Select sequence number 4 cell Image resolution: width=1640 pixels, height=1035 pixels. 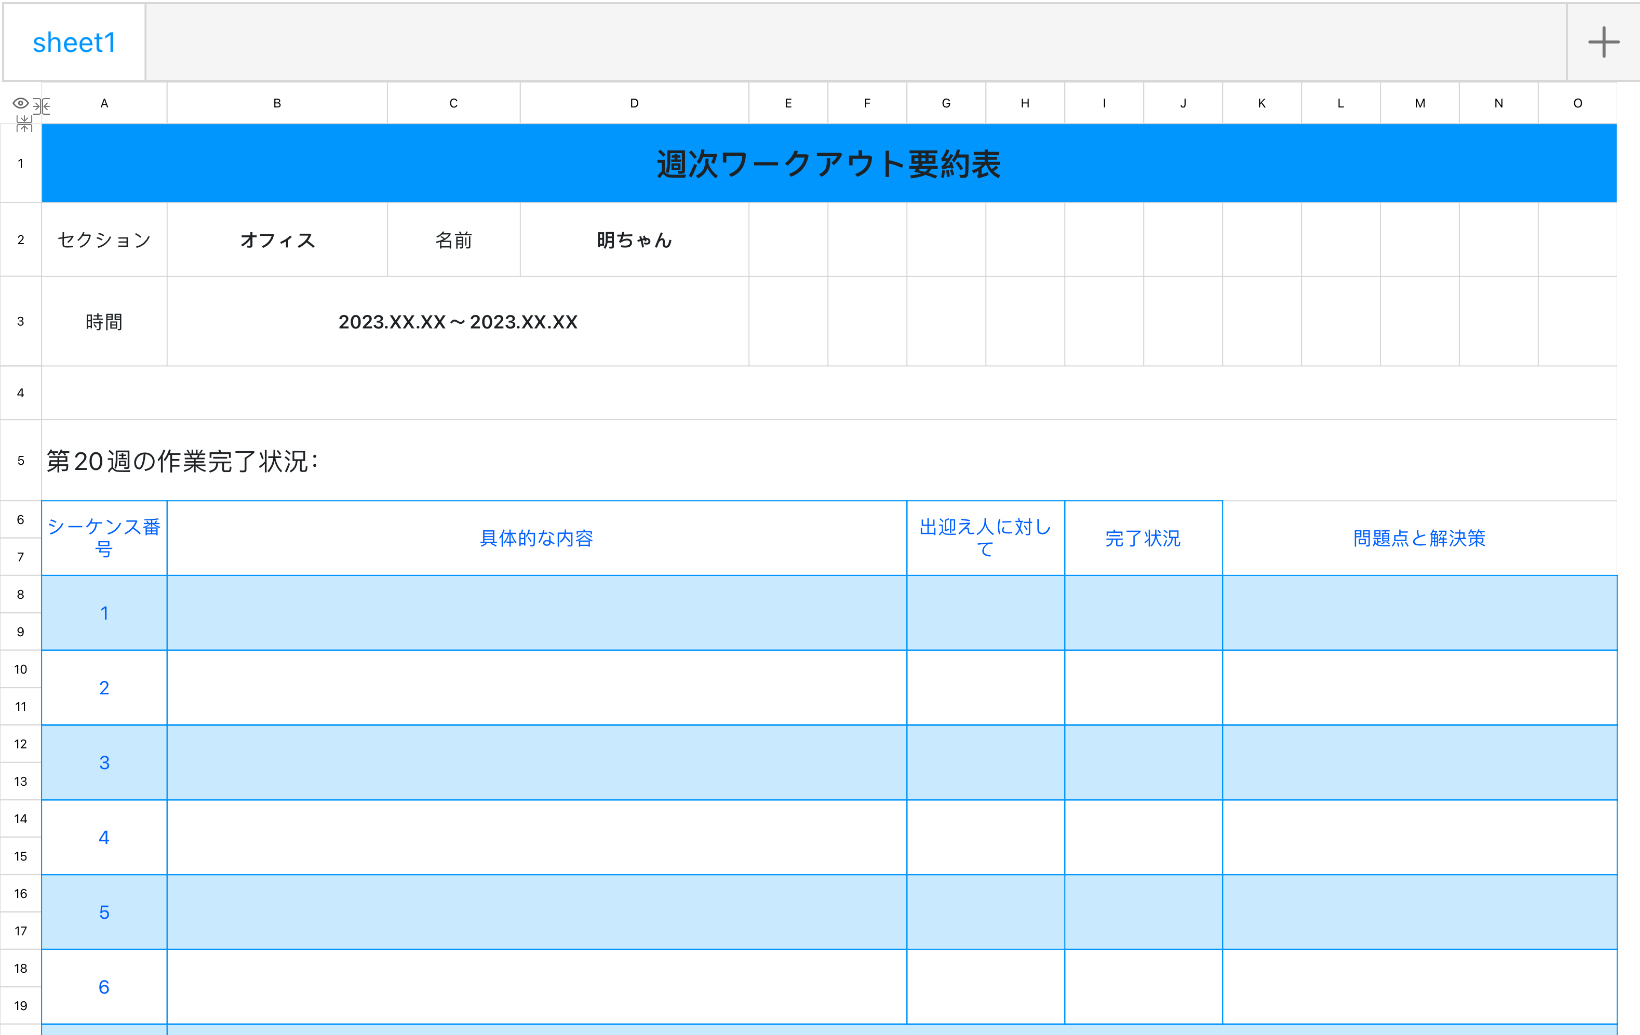coord(104,838)
